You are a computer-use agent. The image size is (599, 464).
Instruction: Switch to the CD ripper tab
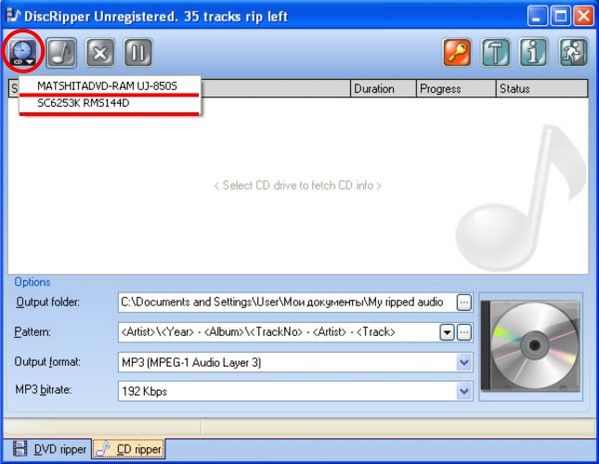pyautogui.click(x=129, y=449)
